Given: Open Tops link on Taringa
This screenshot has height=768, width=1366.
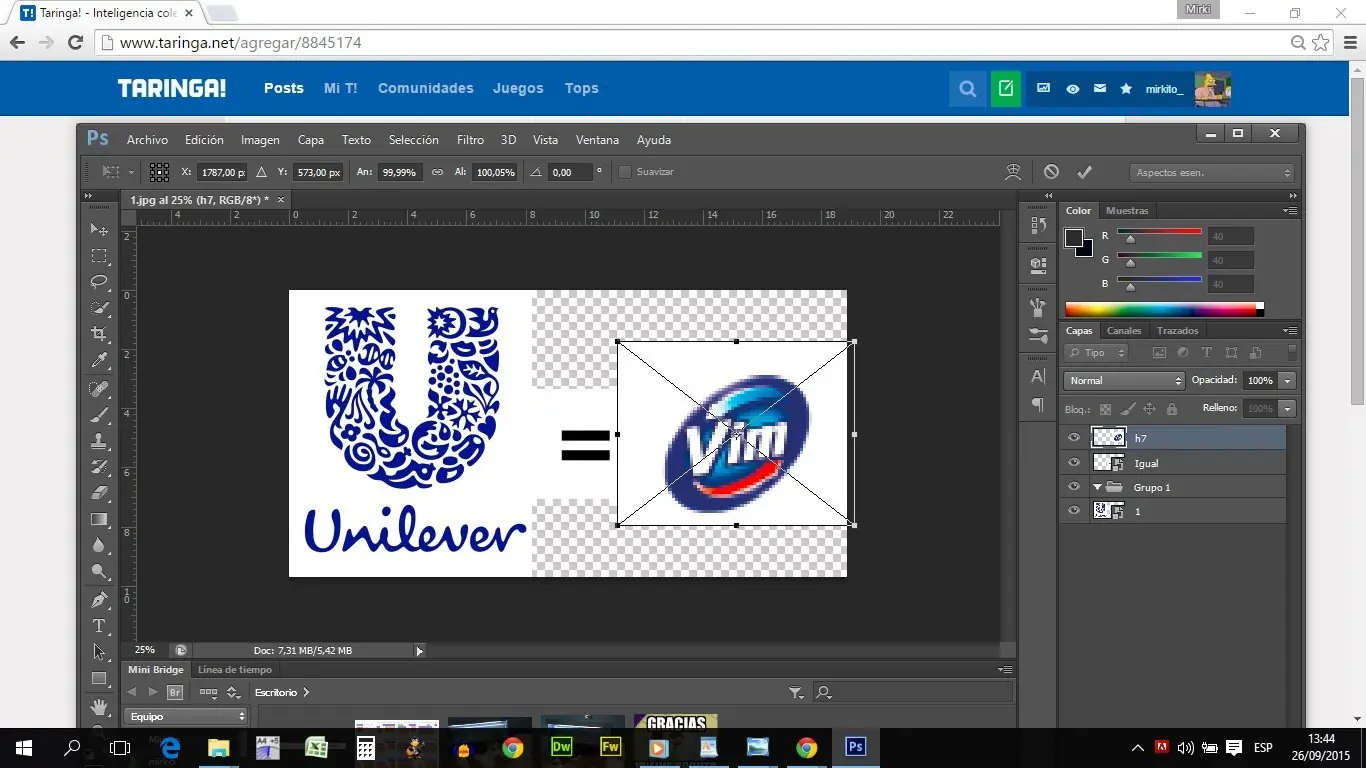Looking at the screenshot, I should click(x=581, y=88).
